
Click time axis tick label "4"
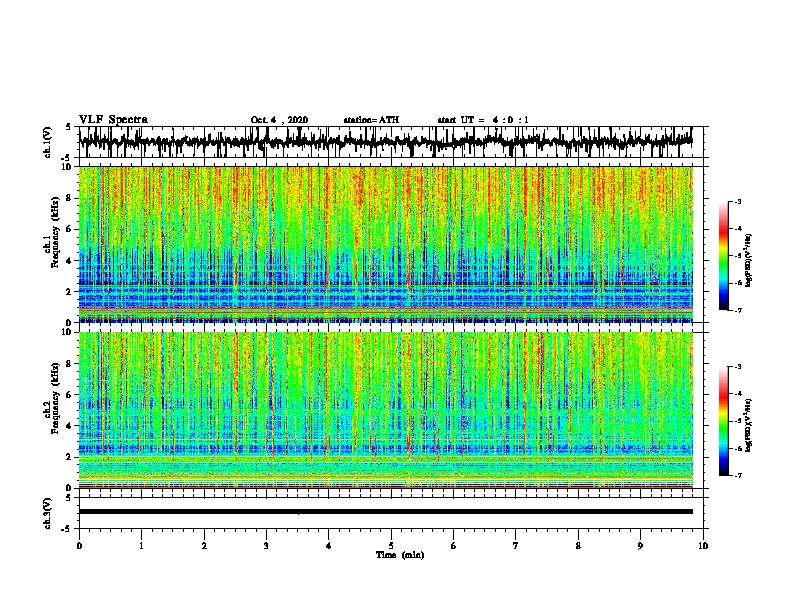click(329, 546)
